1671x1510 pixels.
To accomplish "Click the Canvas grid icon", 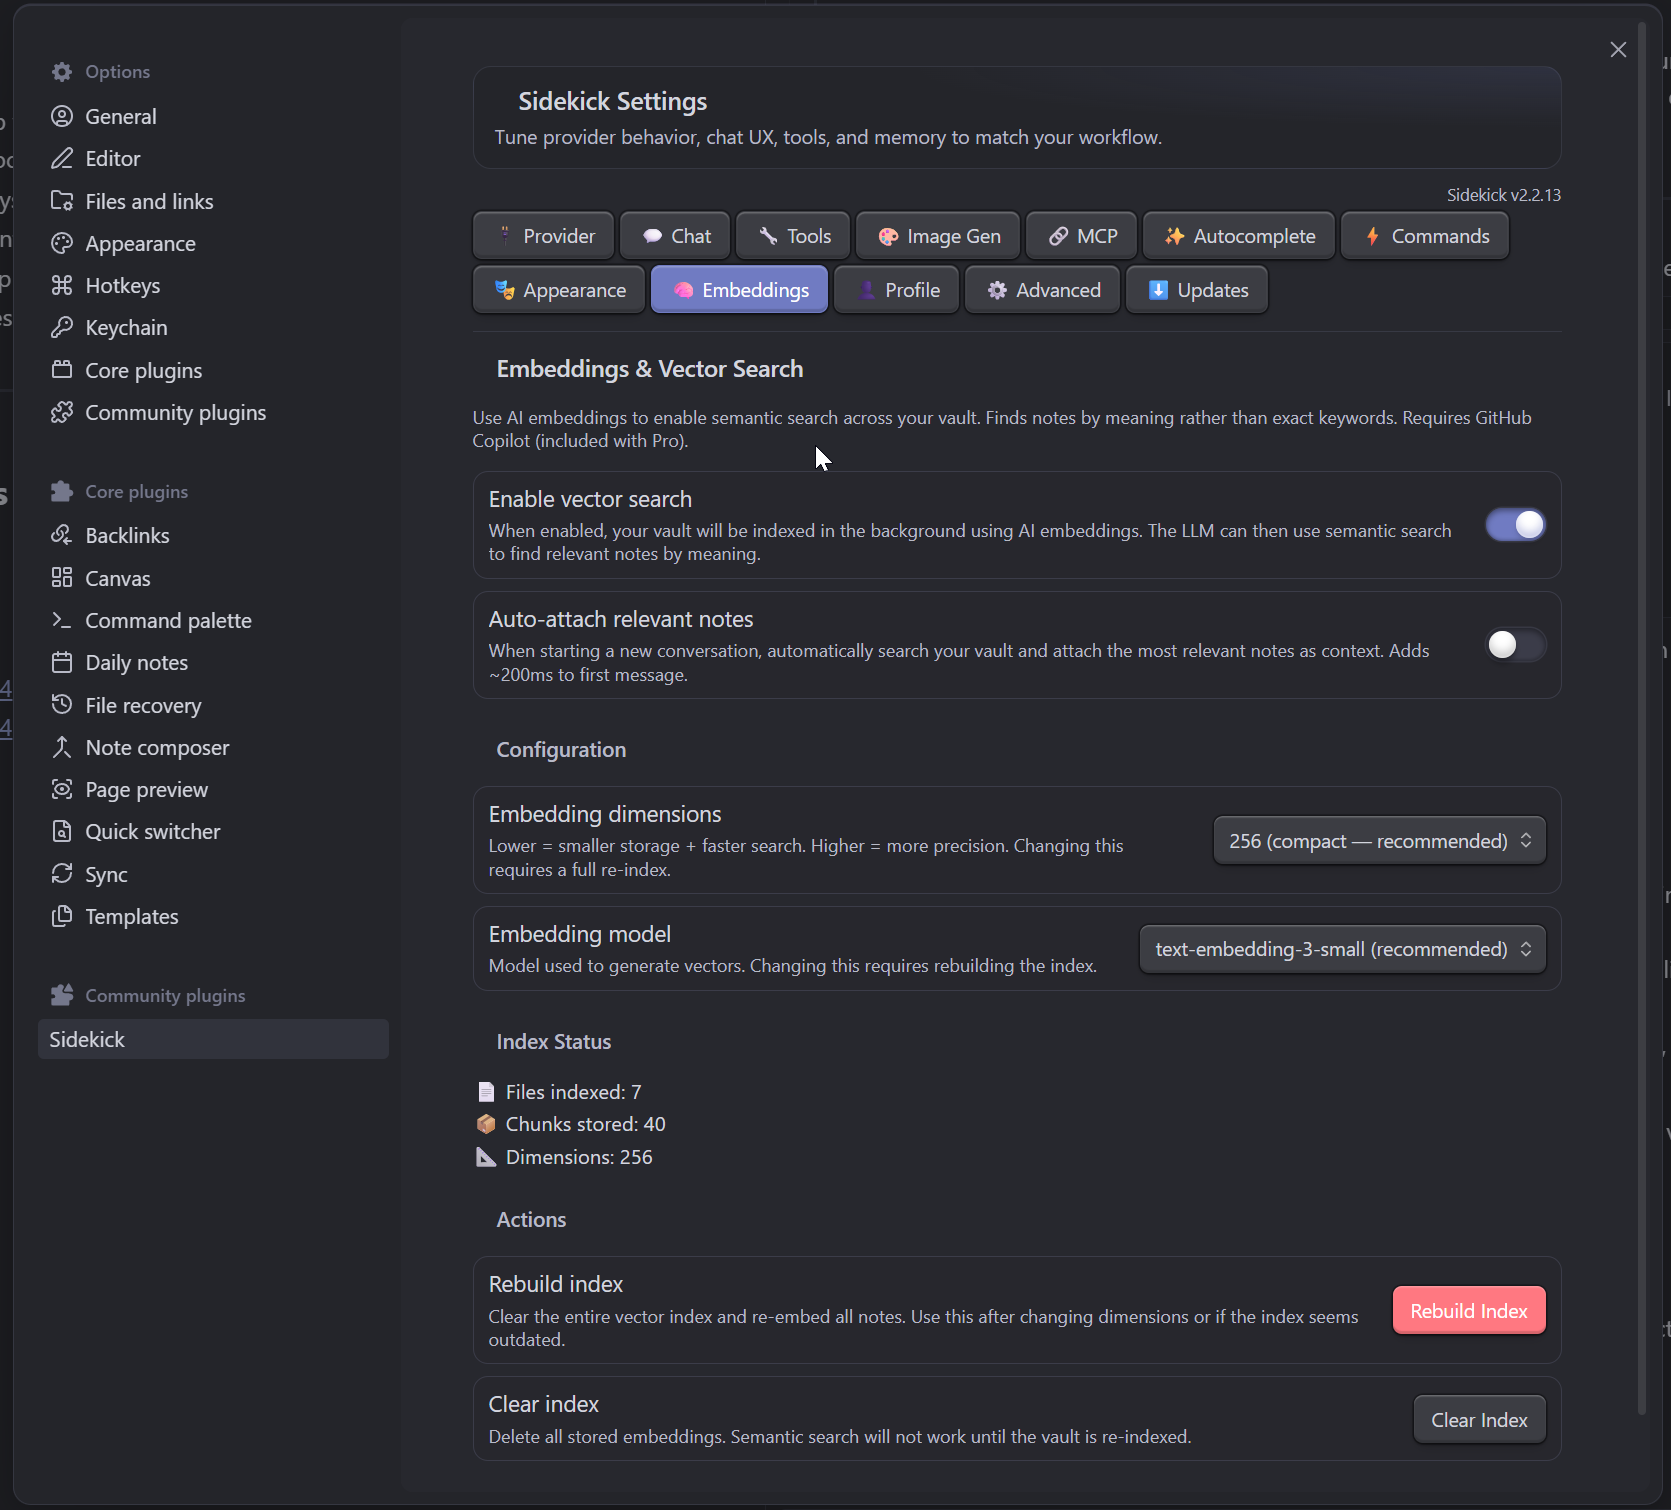I will point(62,578).
